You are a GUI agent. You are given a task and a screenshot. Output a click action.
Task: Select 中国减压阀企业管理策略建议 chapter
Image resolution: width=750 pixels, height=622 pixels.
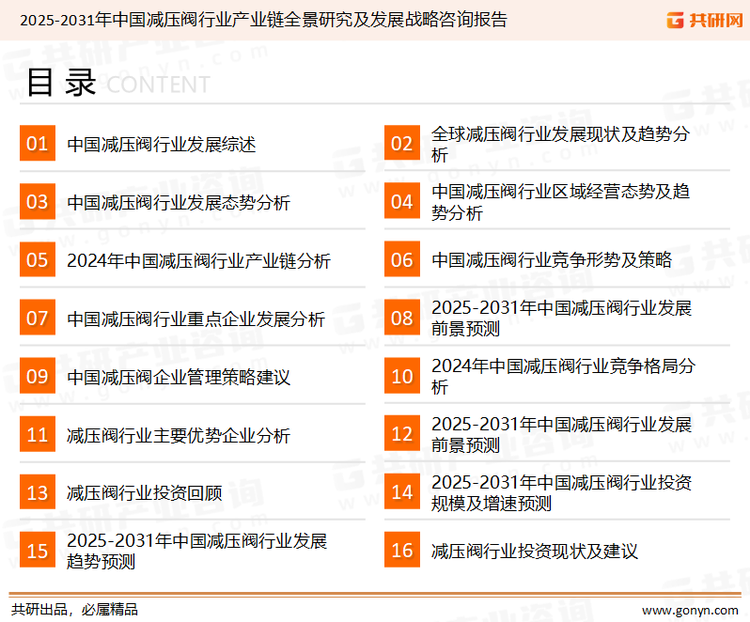point(178,377)
